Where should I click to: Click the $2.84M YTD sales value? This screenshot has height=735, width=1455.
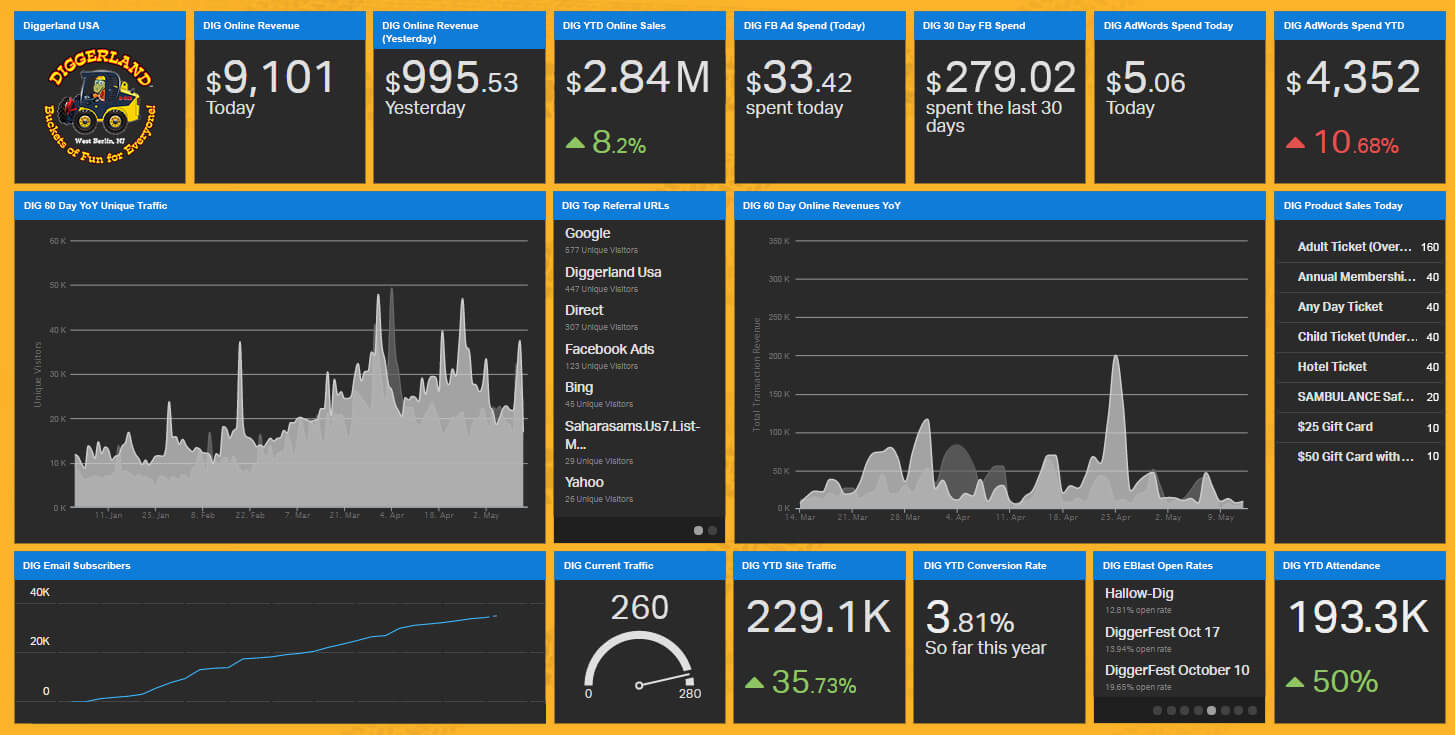[638, 78]
